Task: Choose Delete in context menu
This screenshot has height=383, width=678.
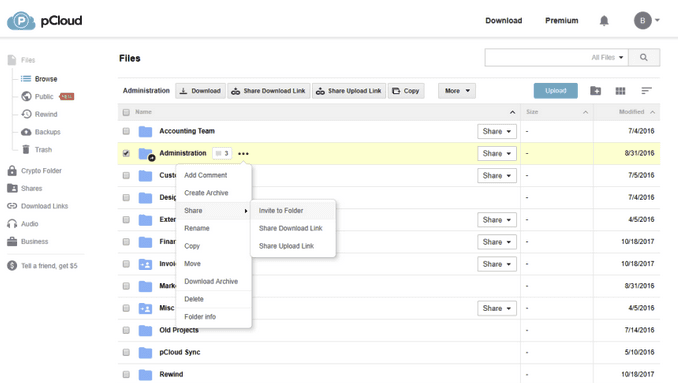Action: click(x=214, y=299)
